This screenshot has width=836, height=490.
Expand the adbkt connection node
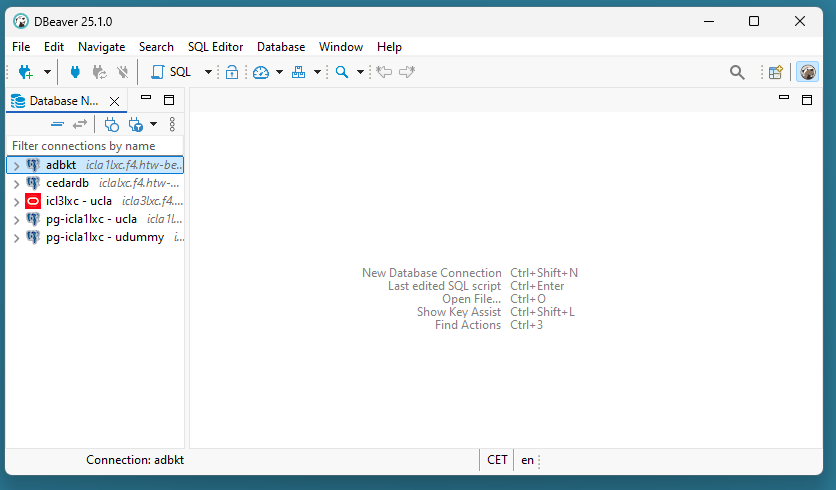pos(16,166)
